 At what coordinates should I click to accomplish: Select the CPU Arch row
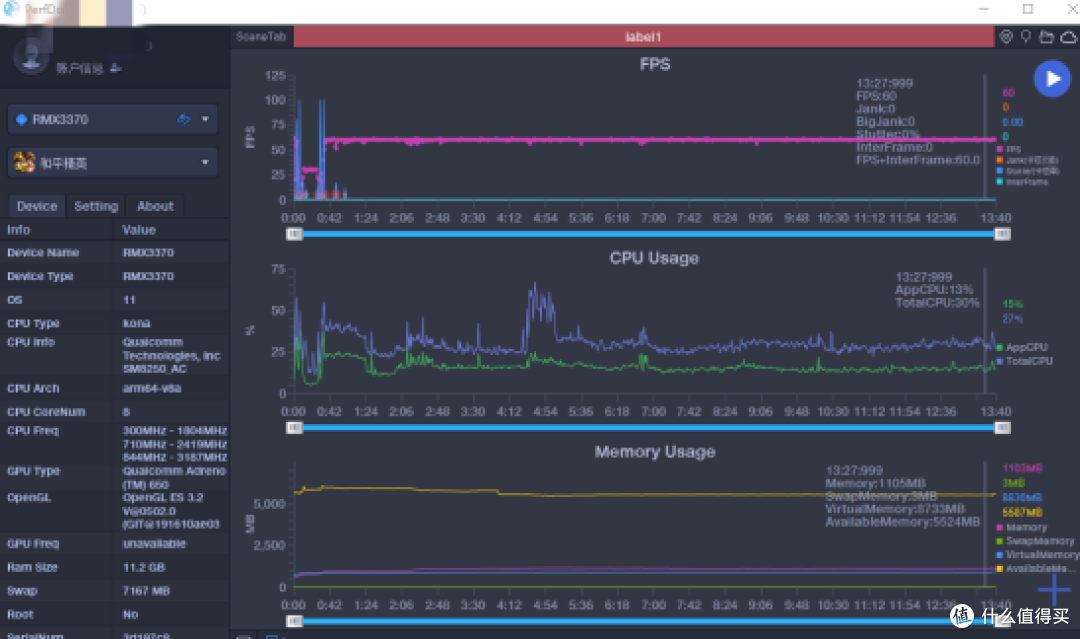[x=114, y=388]
